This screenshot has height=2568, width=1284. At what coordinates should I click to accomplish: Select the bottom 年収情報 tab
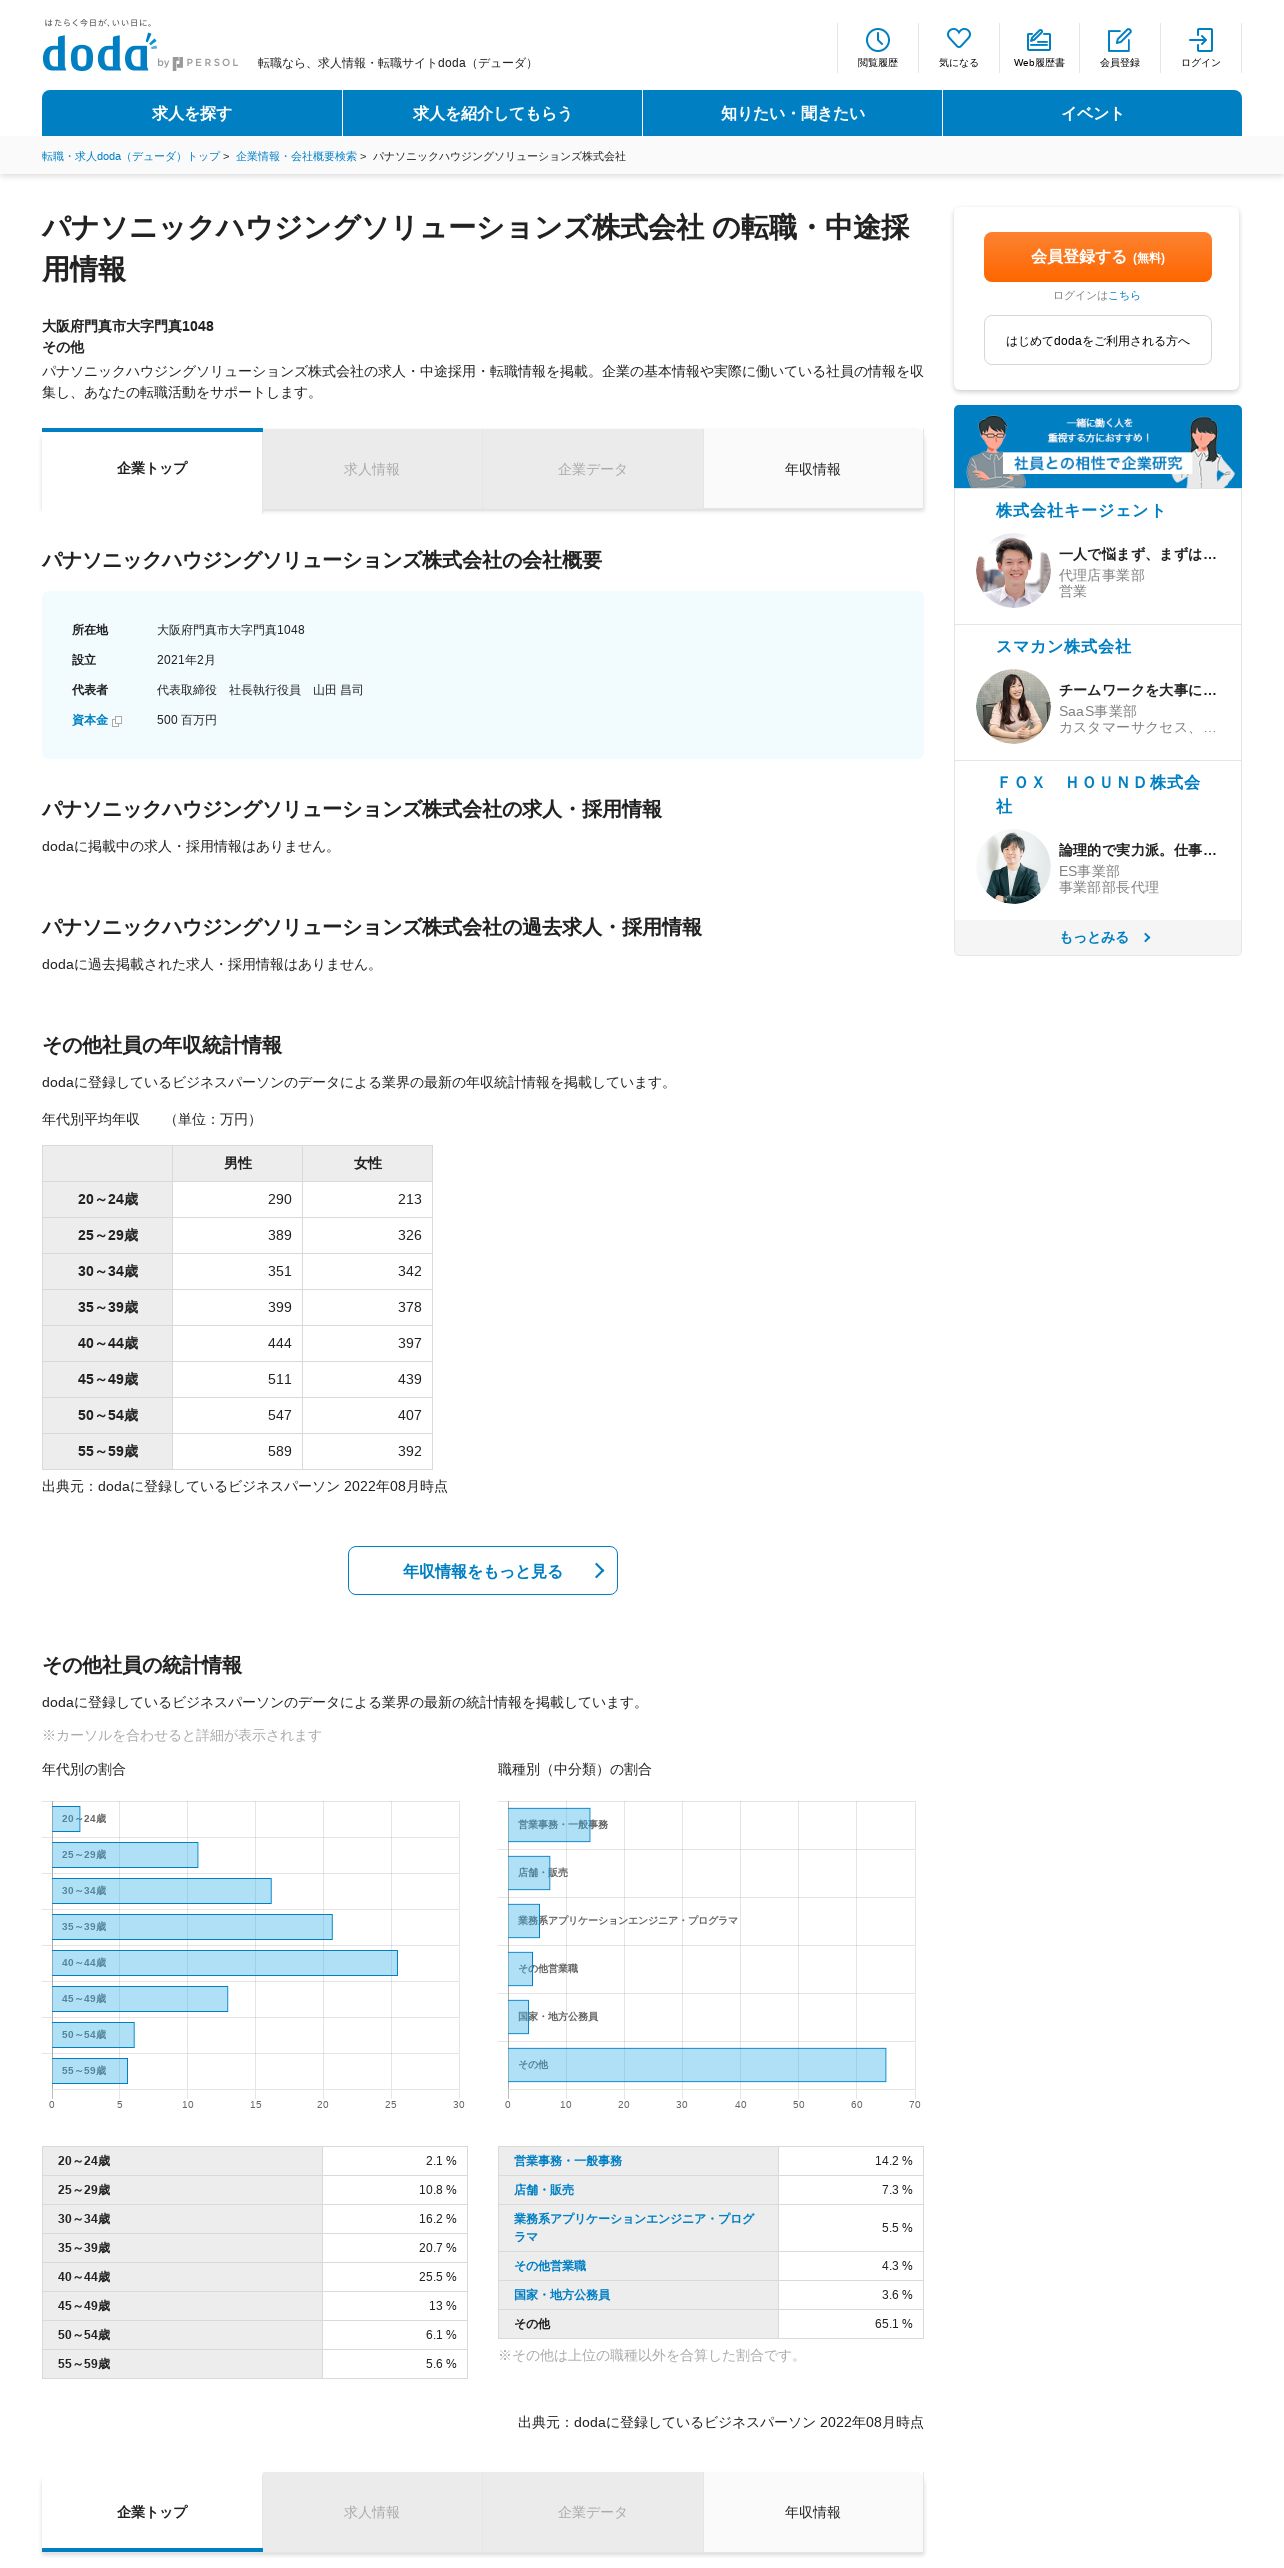click(x=813, y=2512)
